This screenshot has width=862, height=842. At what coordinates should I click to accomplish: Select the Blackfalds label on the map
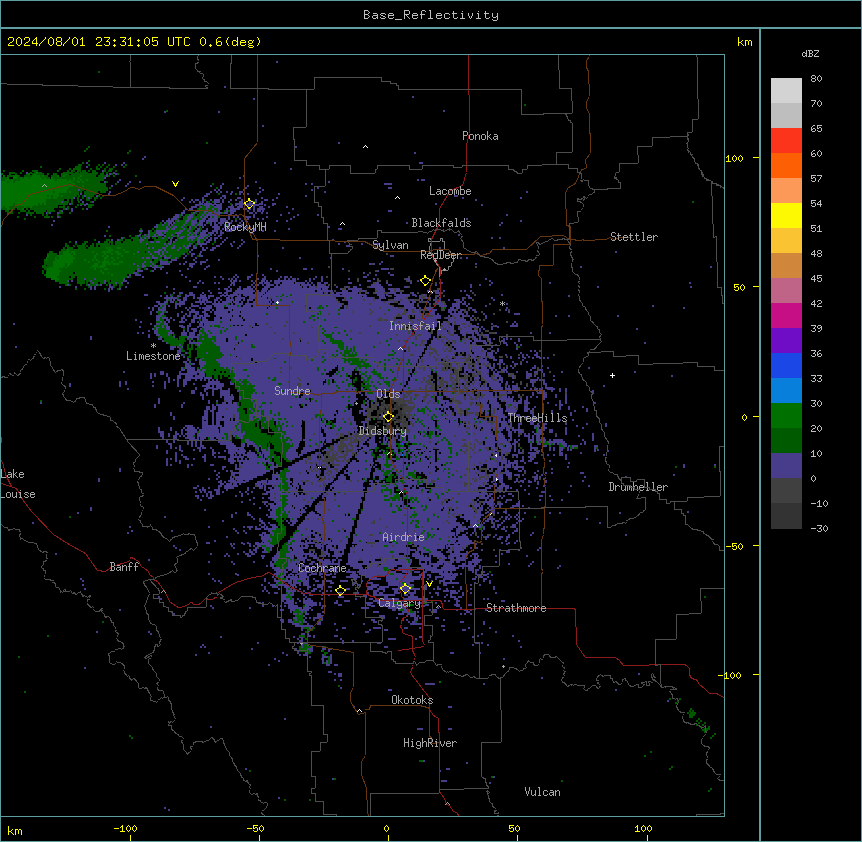[x=441, y=223]
